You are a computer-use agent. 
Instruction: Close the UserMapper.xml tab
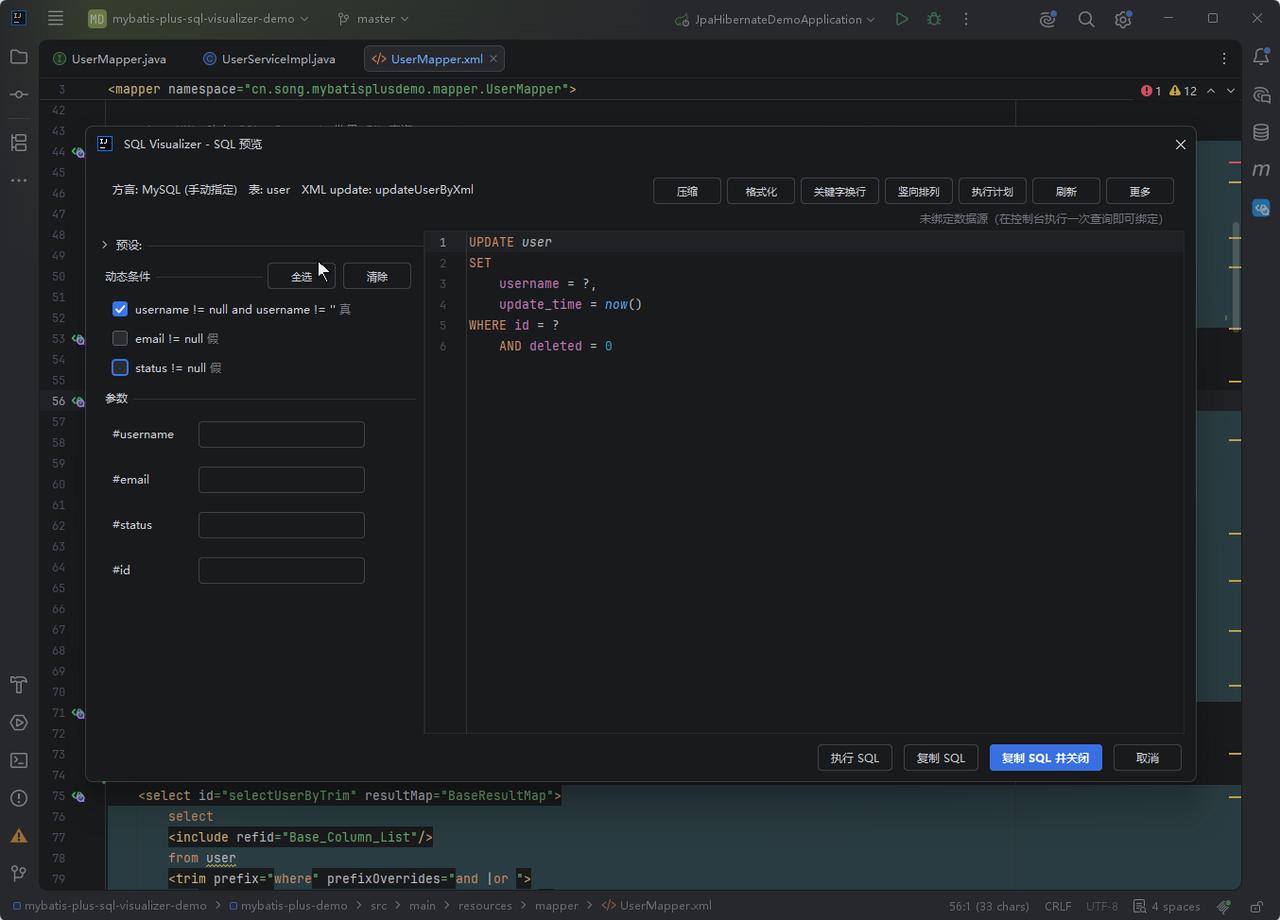494,59
